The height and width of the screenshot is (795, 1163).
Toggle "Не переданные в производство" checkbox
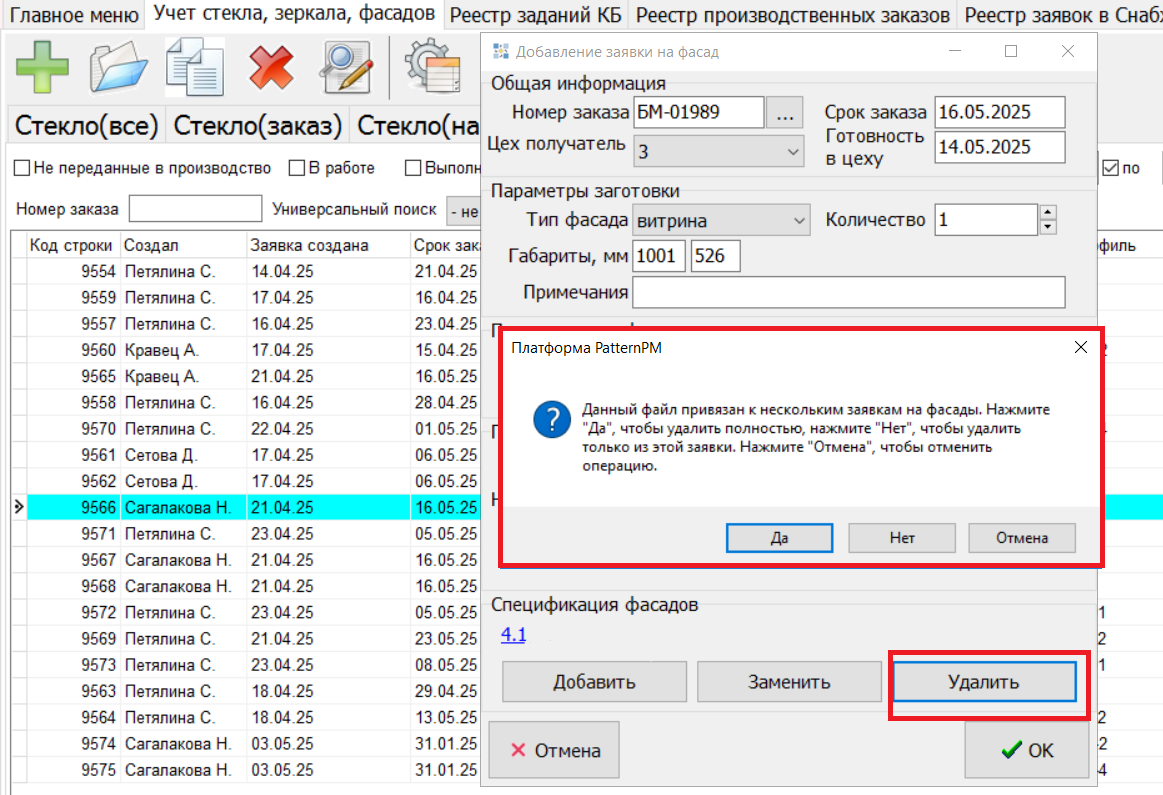pyautogui.click(x=21, y=168)
